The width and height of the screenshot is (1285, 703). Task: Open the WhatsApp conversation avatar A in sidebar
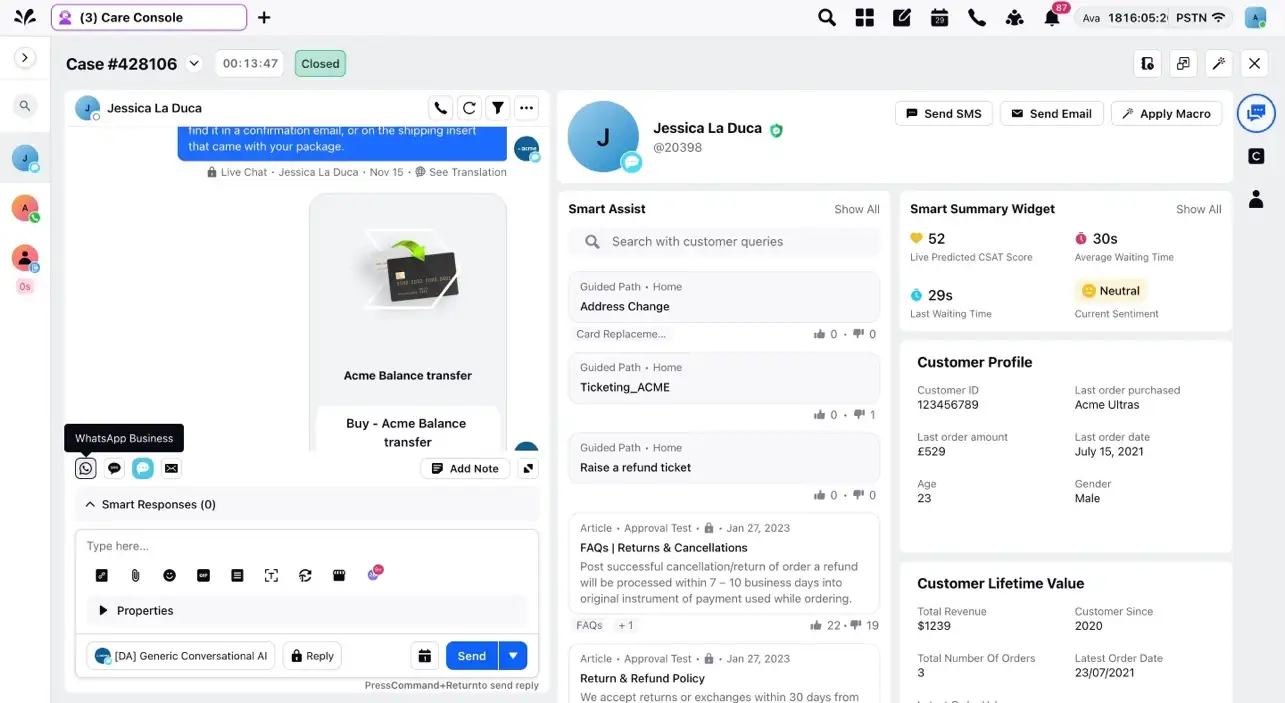25,208
